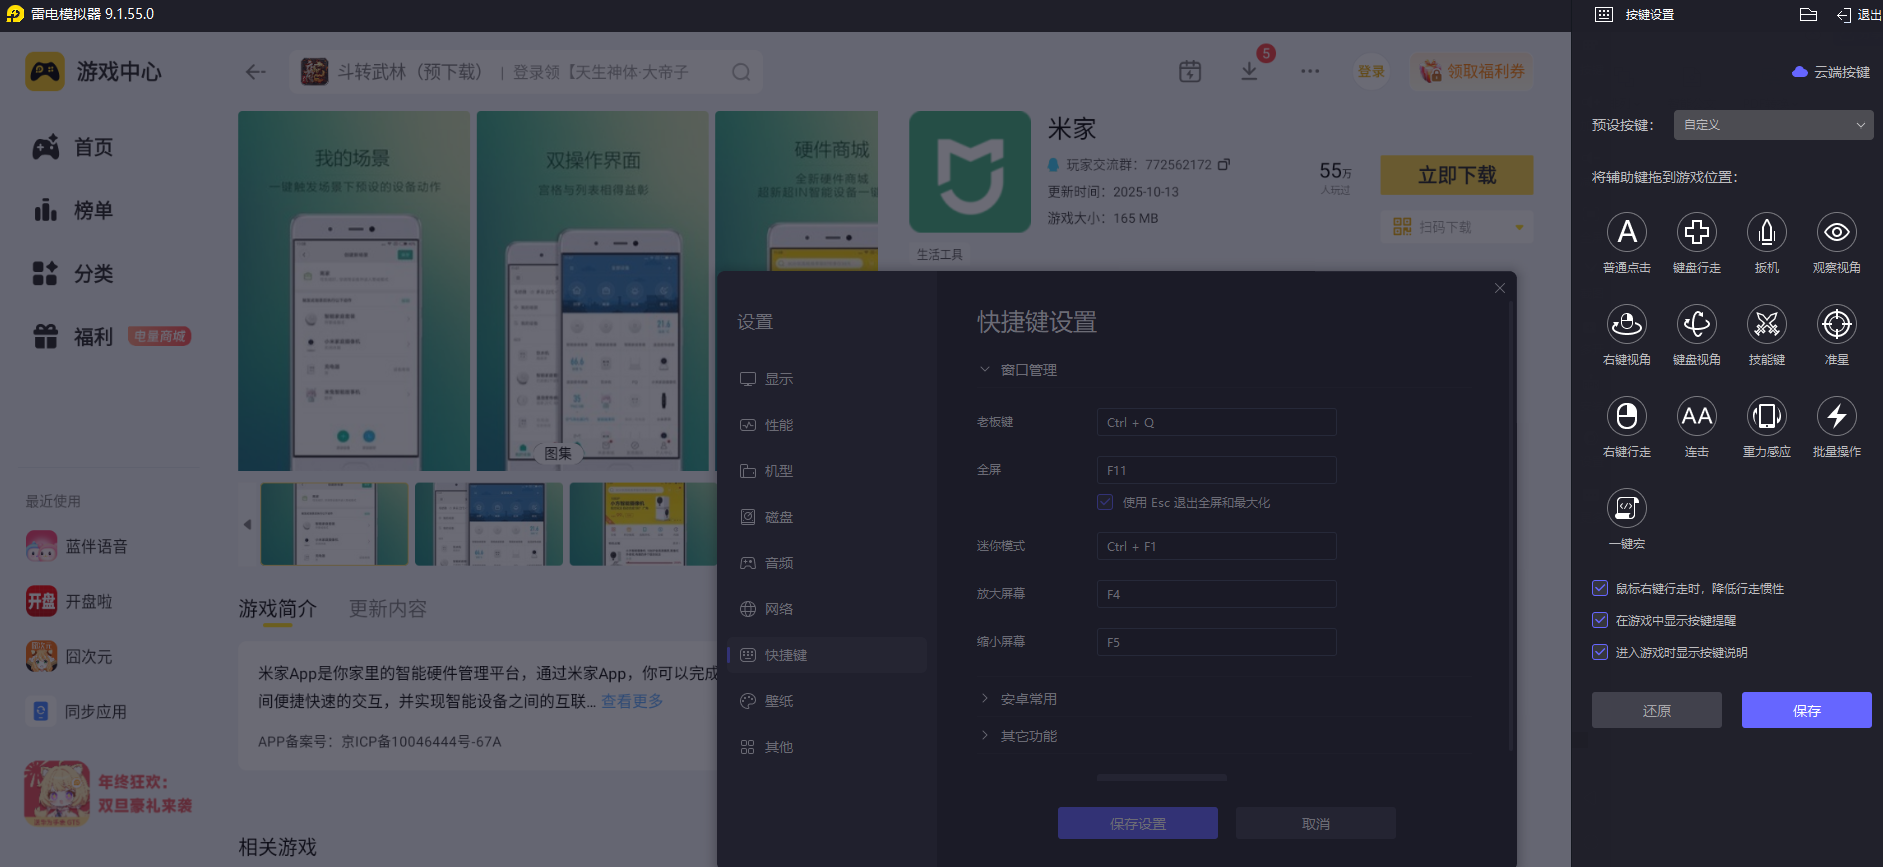
Task: Open 磁盘 settings tab
Action: click(827, 517)
